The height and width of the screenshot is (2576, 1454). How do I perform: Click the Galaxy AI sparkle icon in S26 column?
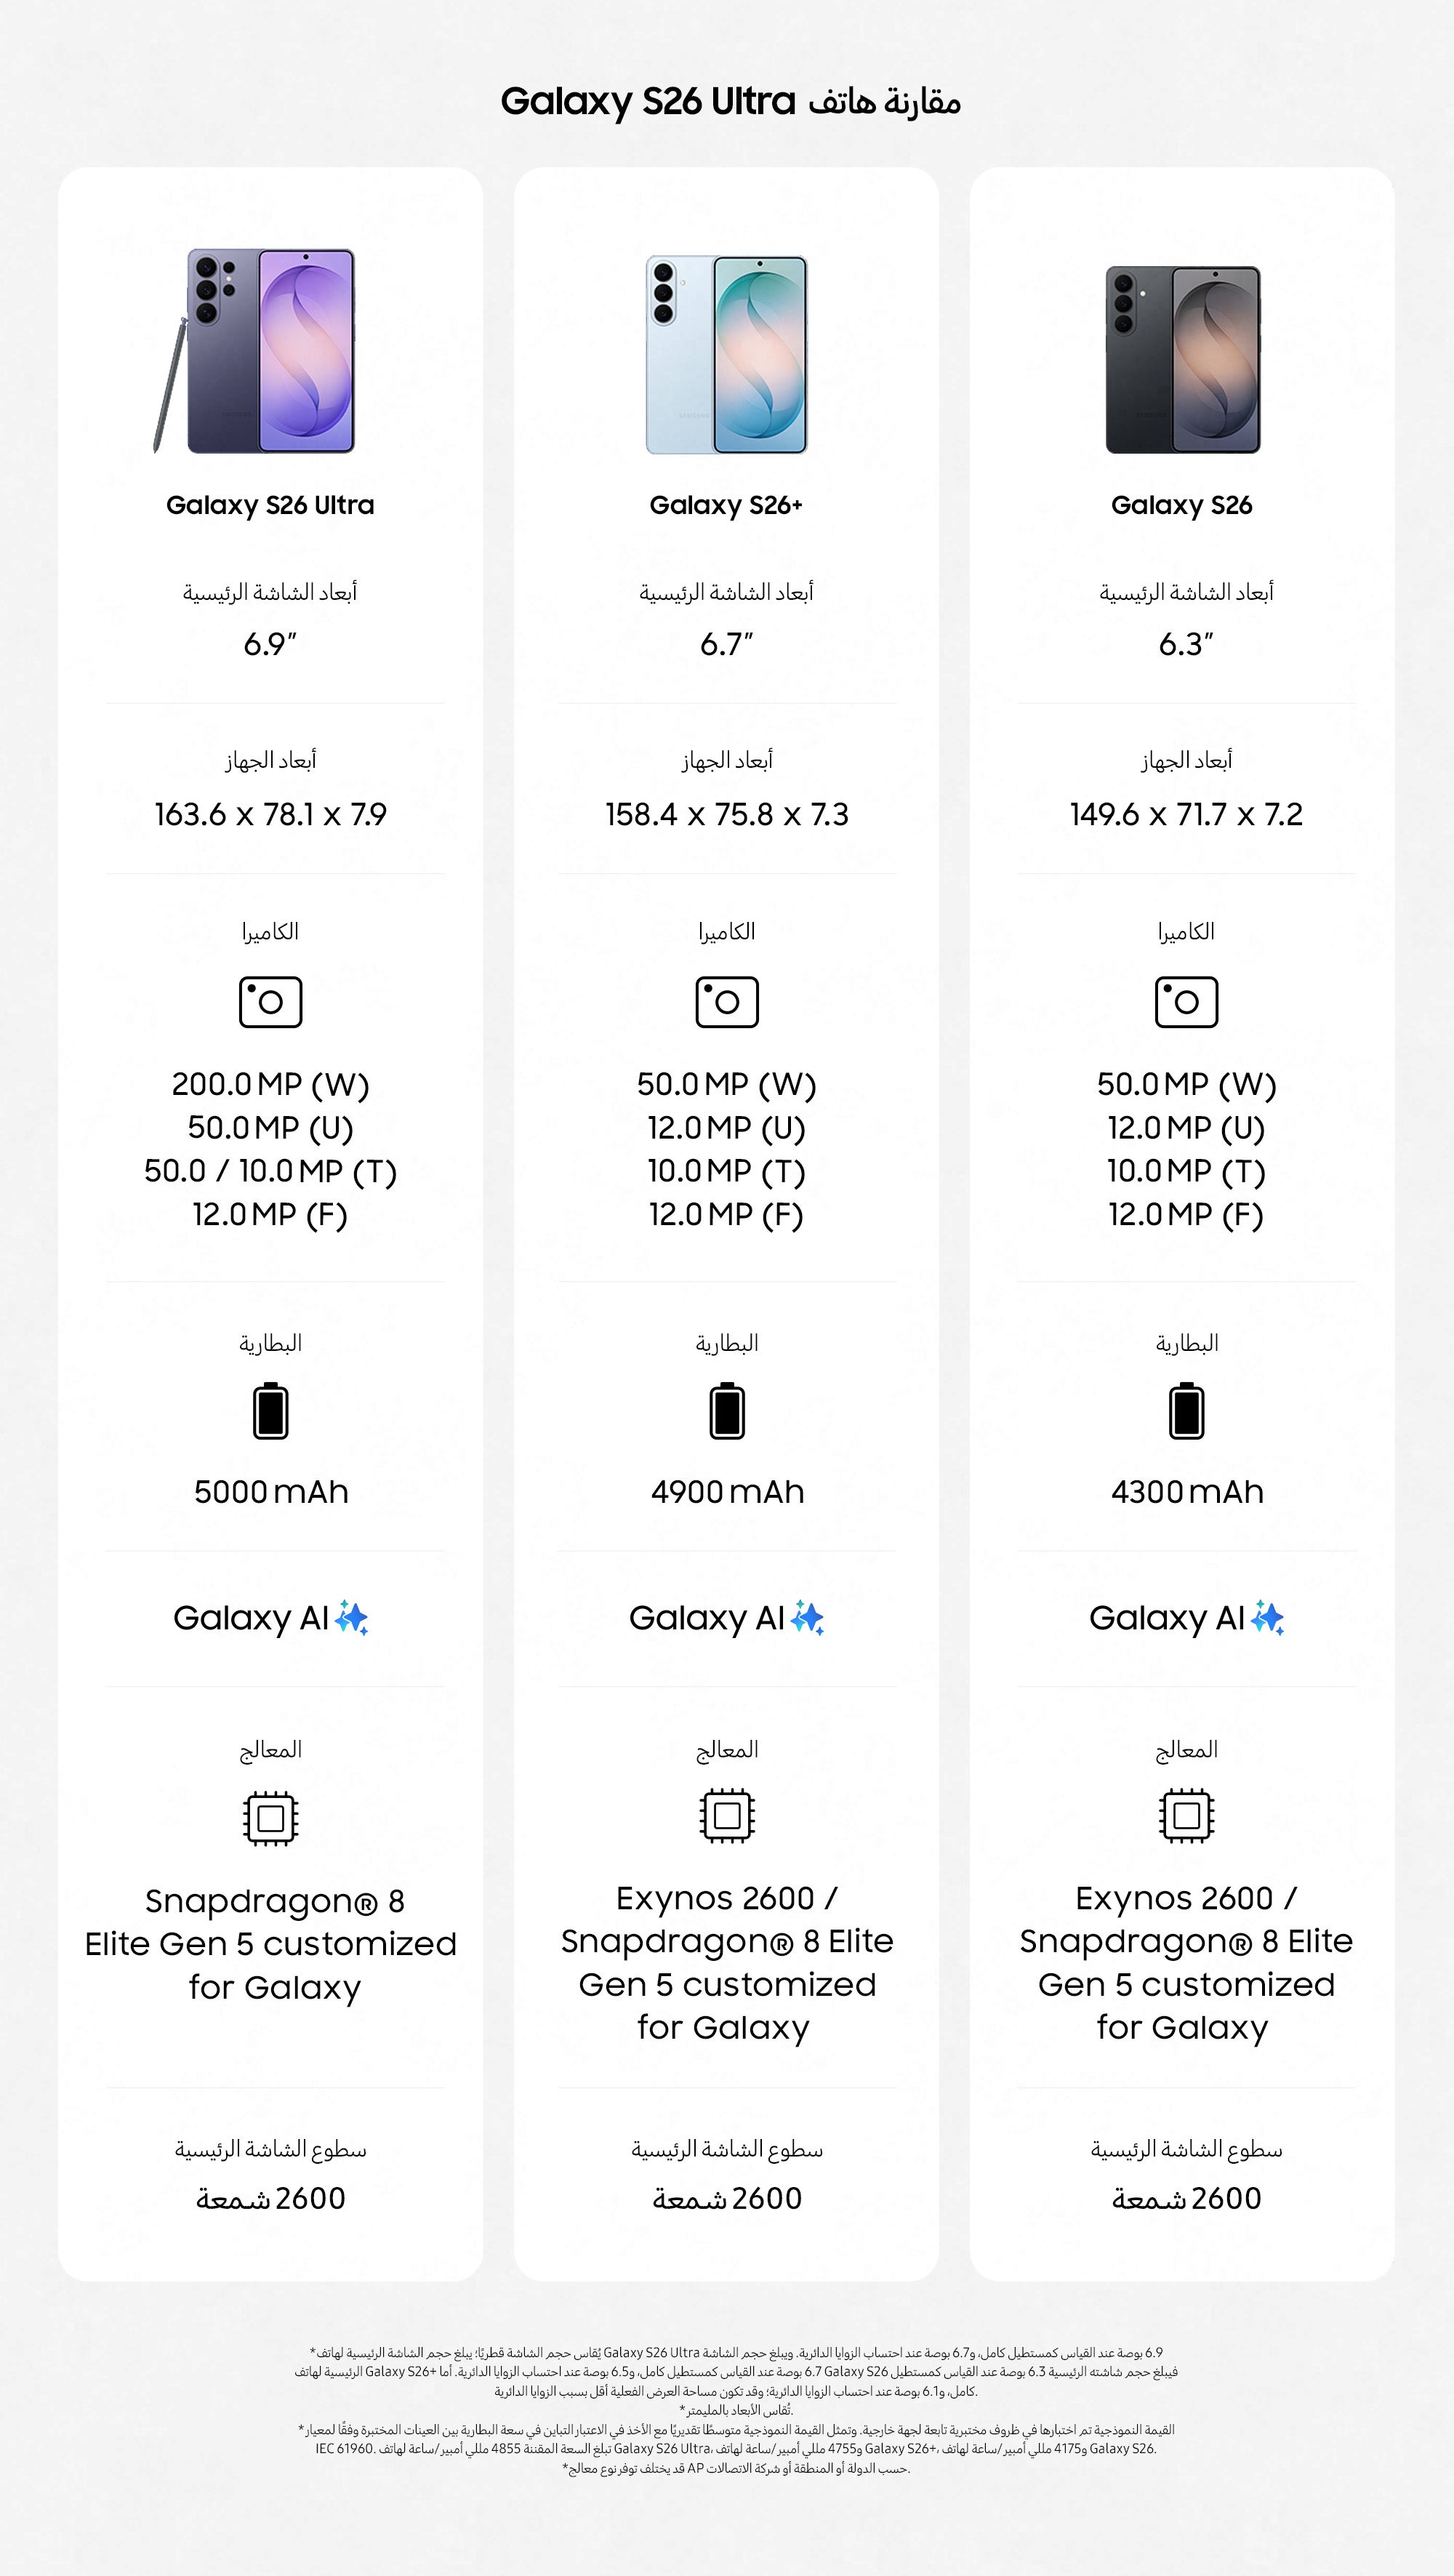[1268, 1618]
